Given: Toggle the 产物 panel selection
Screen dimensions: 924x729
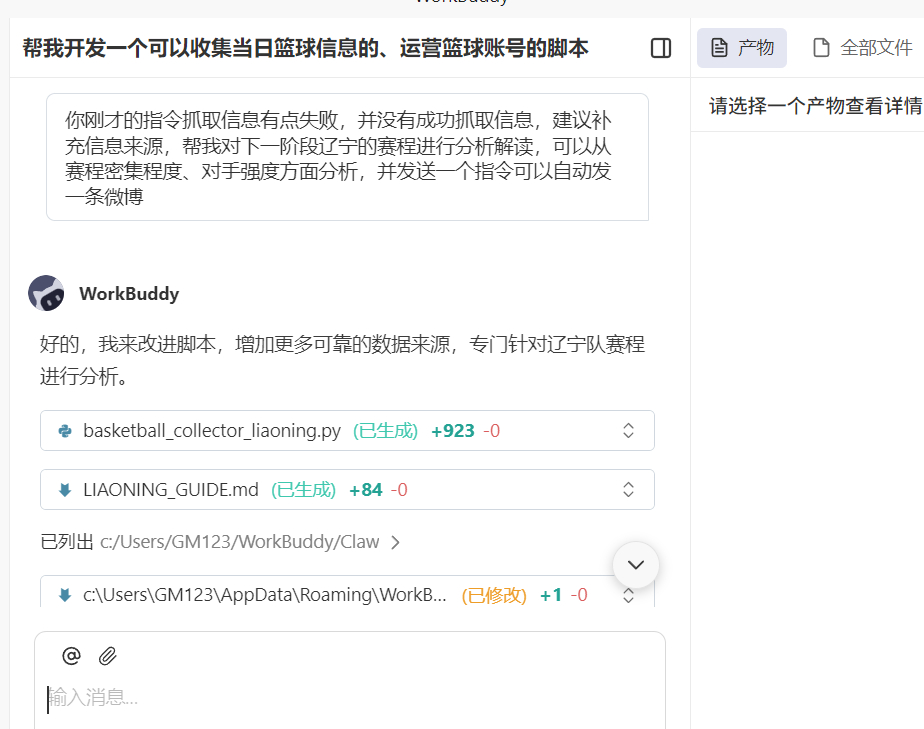Looking at the screenshot, I should pos(741,46).
